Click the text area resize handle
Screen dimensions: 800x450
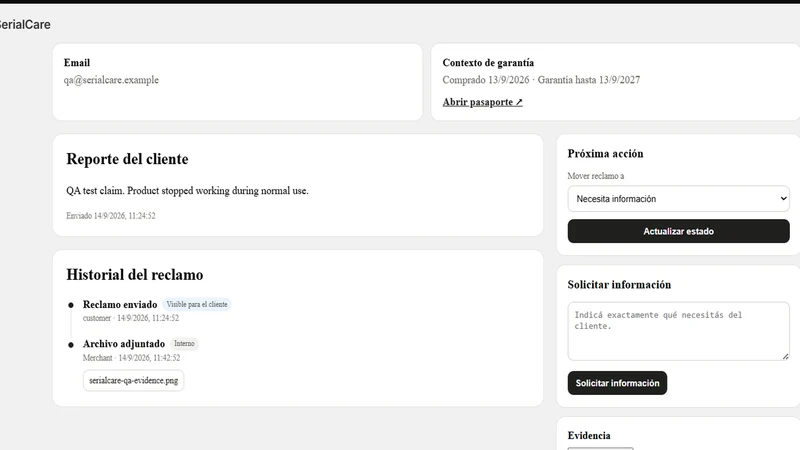[785, 356]
